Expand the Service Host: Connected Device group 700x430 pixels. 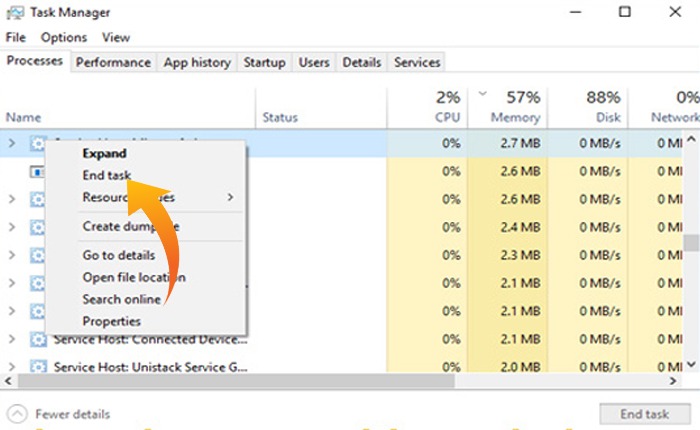click(x=12, y=340)
